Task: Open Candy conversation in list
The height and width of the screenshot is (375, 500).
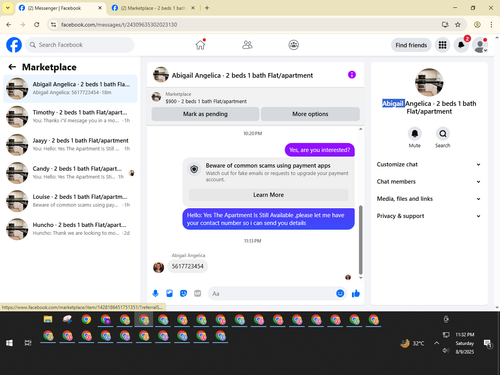Action: [70, 173]
